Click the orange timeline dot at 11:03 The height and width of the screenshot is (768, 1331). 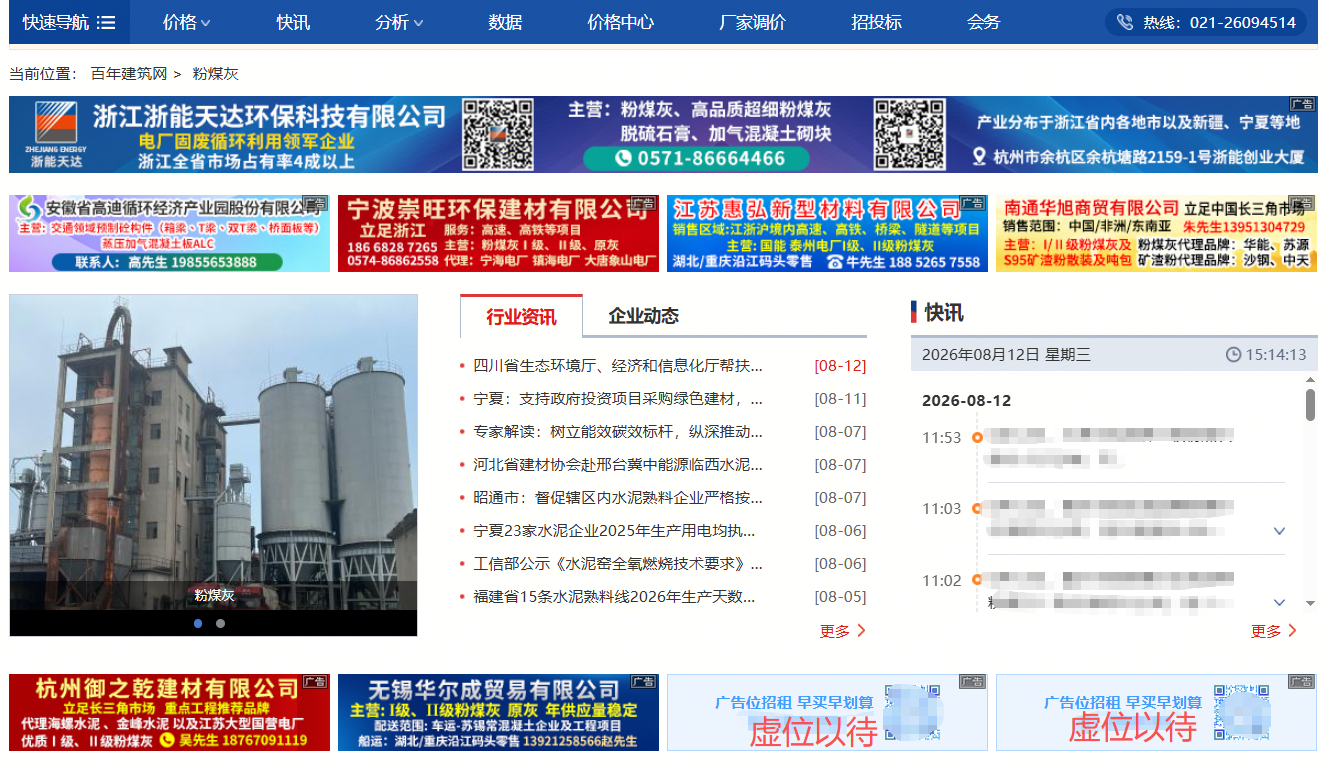point(977,509)
